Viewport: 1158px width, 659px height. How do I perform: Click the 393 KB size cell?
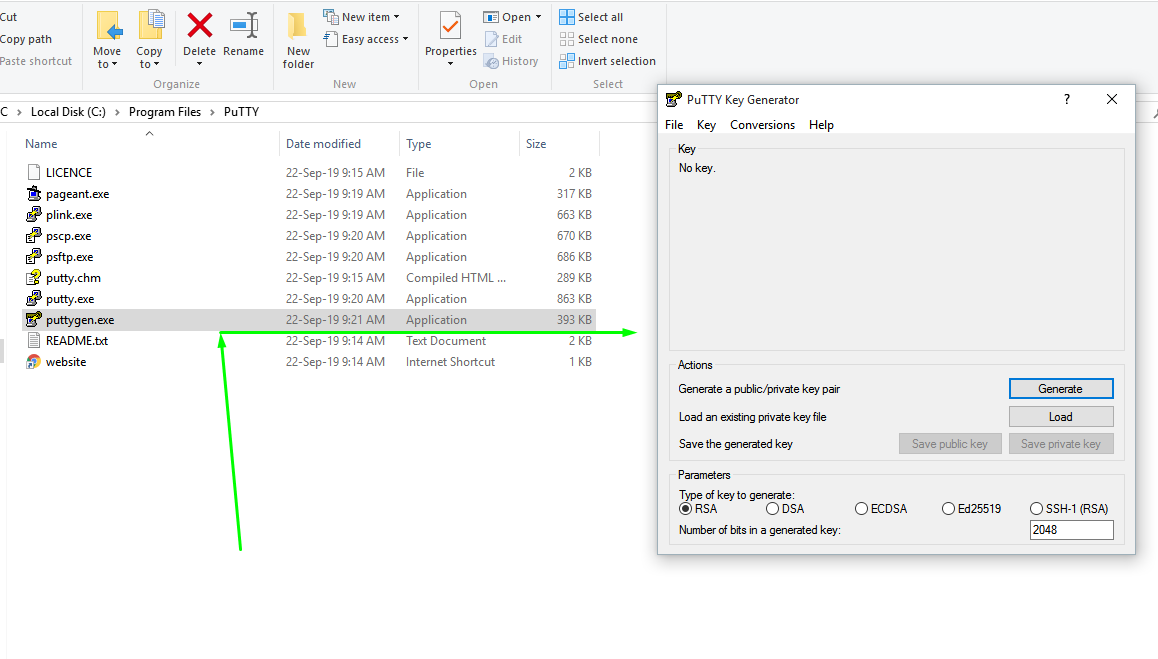575,320
